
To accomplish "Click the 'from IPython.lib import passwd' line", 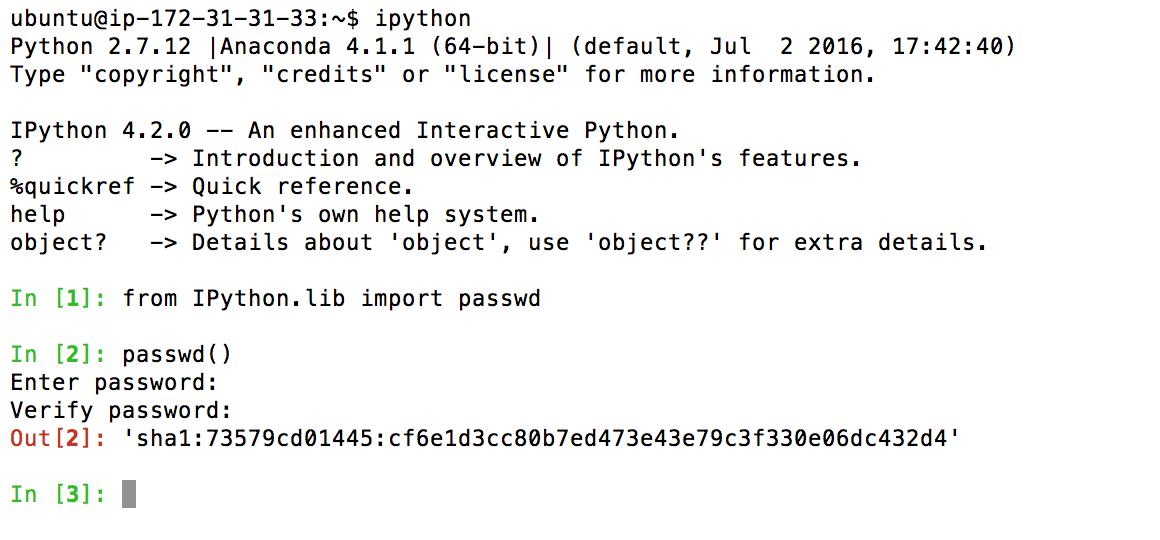I will click(331, 298).
